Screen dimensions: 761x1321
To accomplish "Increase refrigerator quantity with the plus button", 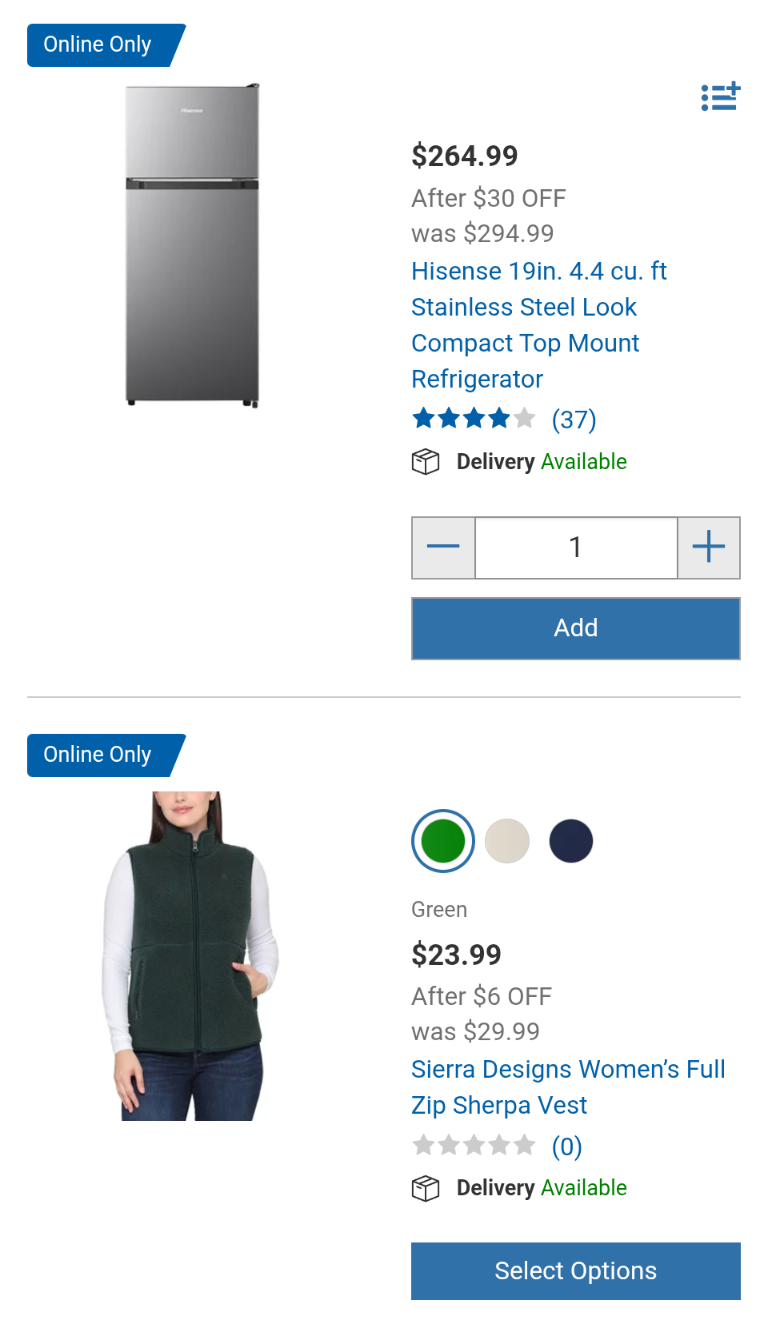I will point(709,547).
